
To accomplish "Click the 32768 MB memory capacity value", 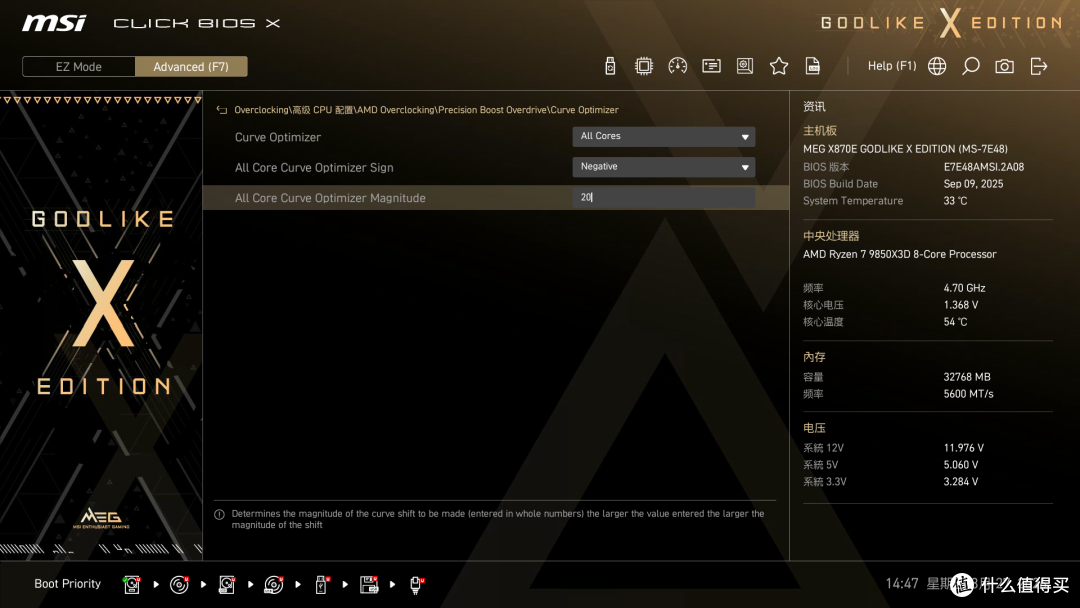I will point(967,377).
